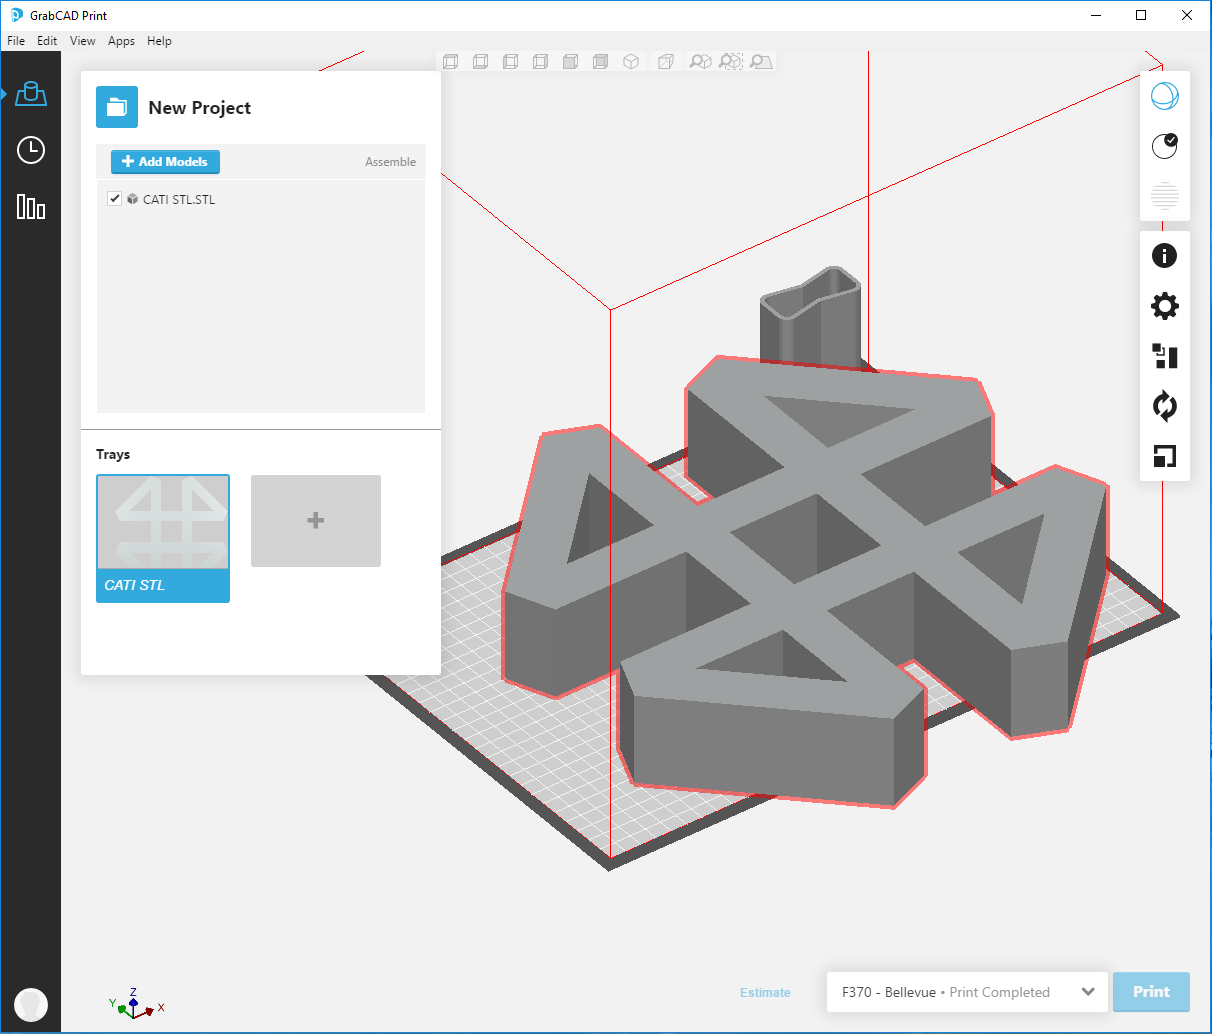Open the Apps menu
This screenshot has width=1212, height=1034.
(x=121, y=41)
